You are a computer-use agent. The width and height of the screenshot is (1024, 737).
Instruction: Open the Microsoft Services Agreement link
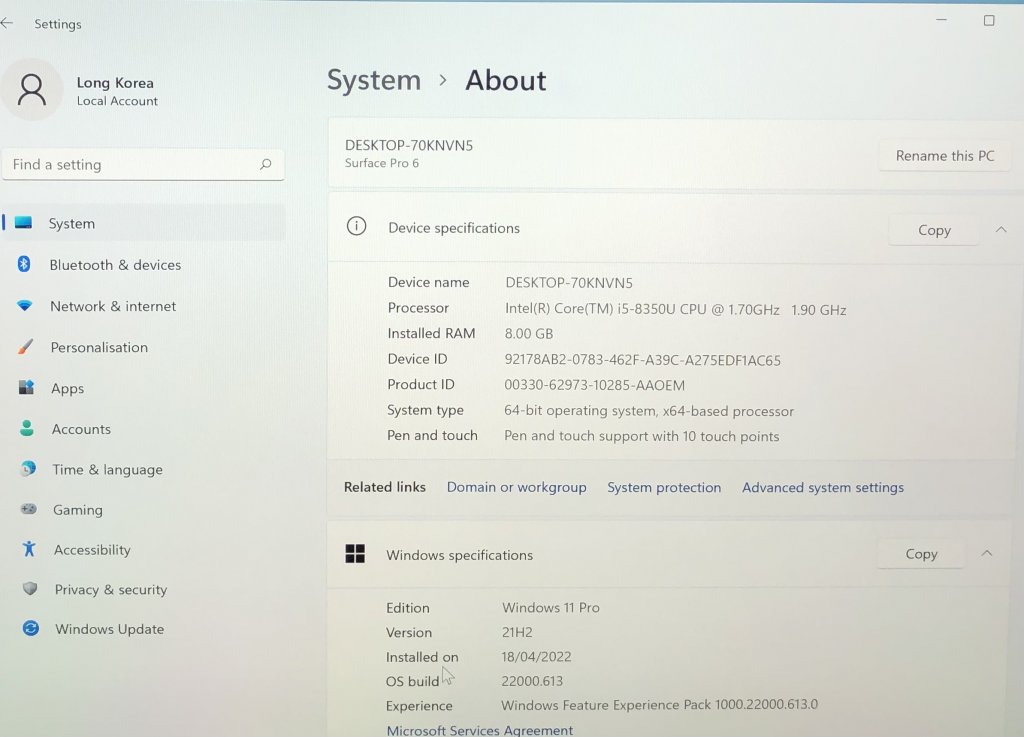click(x=479, y=730)
